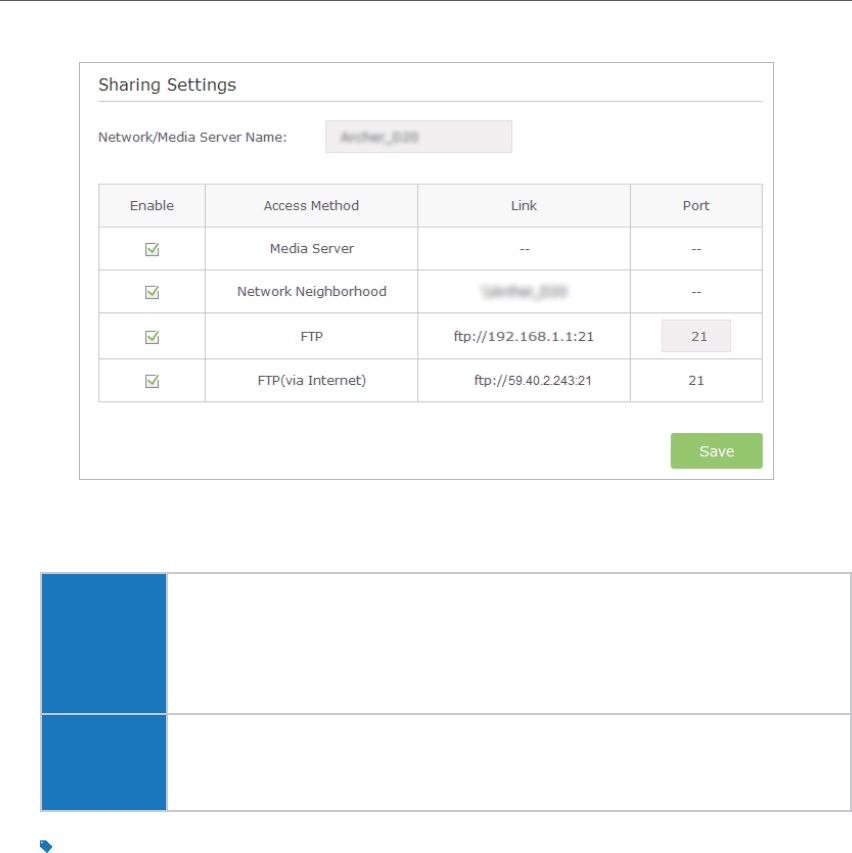Edit the FTP port 21 field
Screen dimensions: 852x853
click(696, 336)
